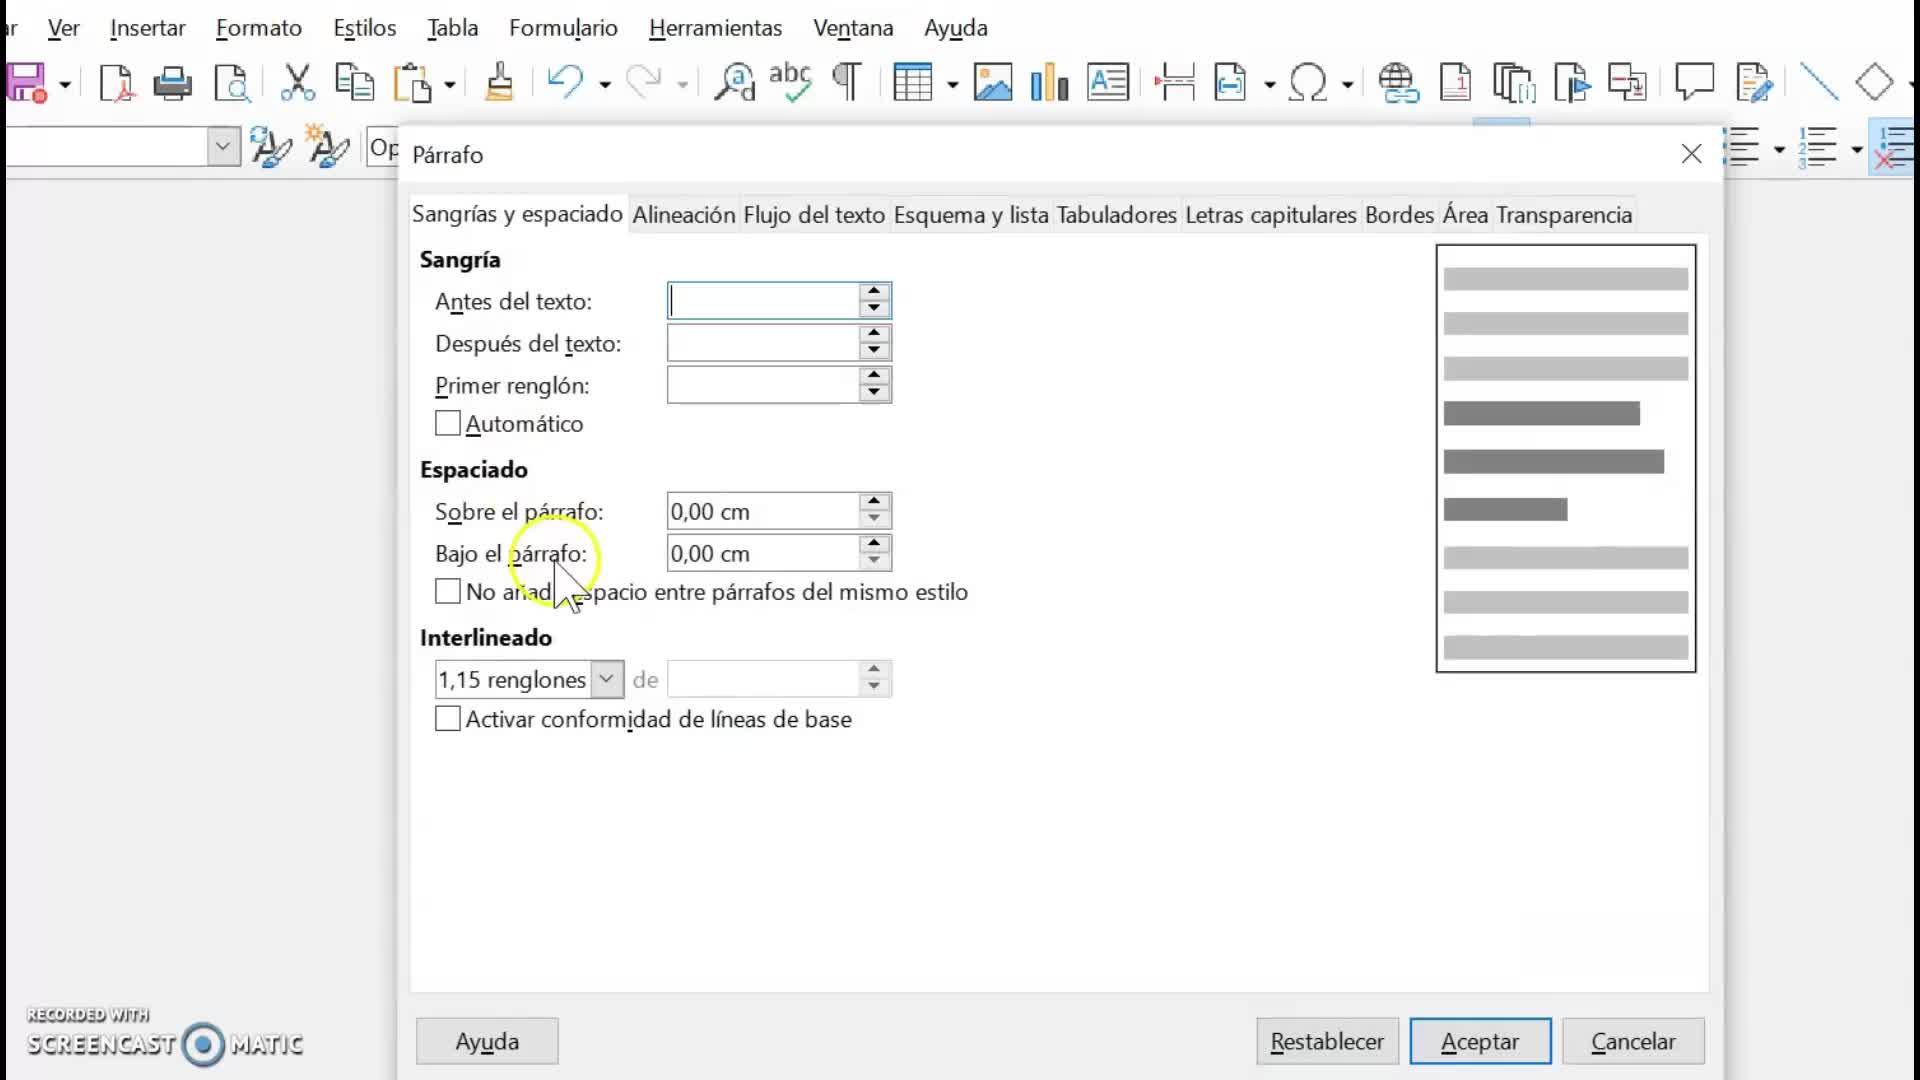The height and width of the screenshot is (1080, 1920).
Task: Click the Undo arrow icon
Action: [565, 83]
